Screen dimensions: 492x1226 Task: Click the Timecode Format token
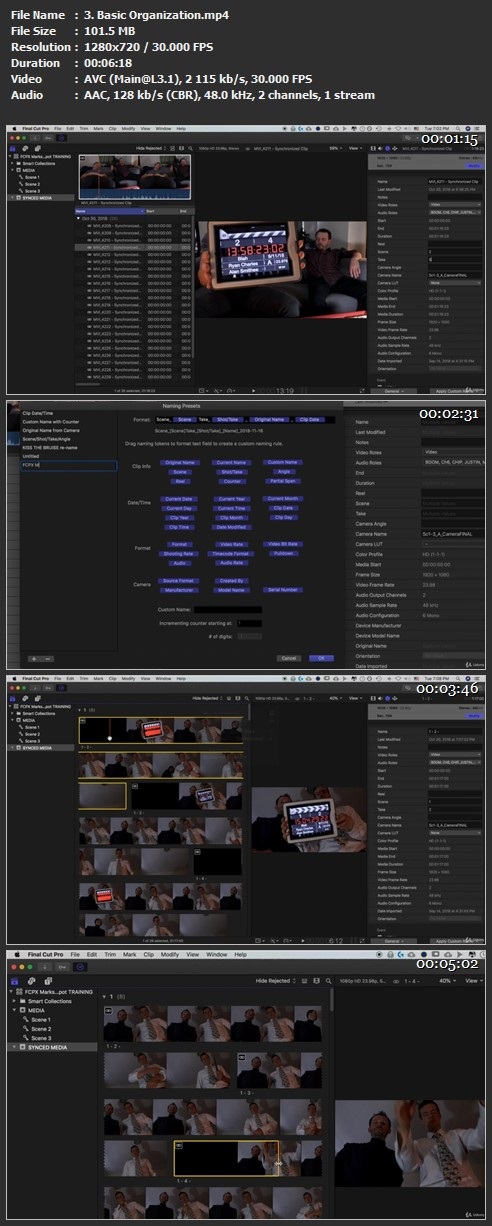point(232,554)
